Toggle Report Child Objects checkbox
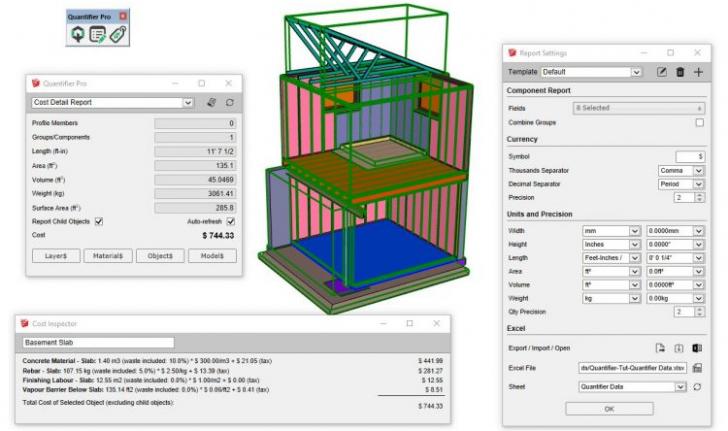 pos(99,222)
